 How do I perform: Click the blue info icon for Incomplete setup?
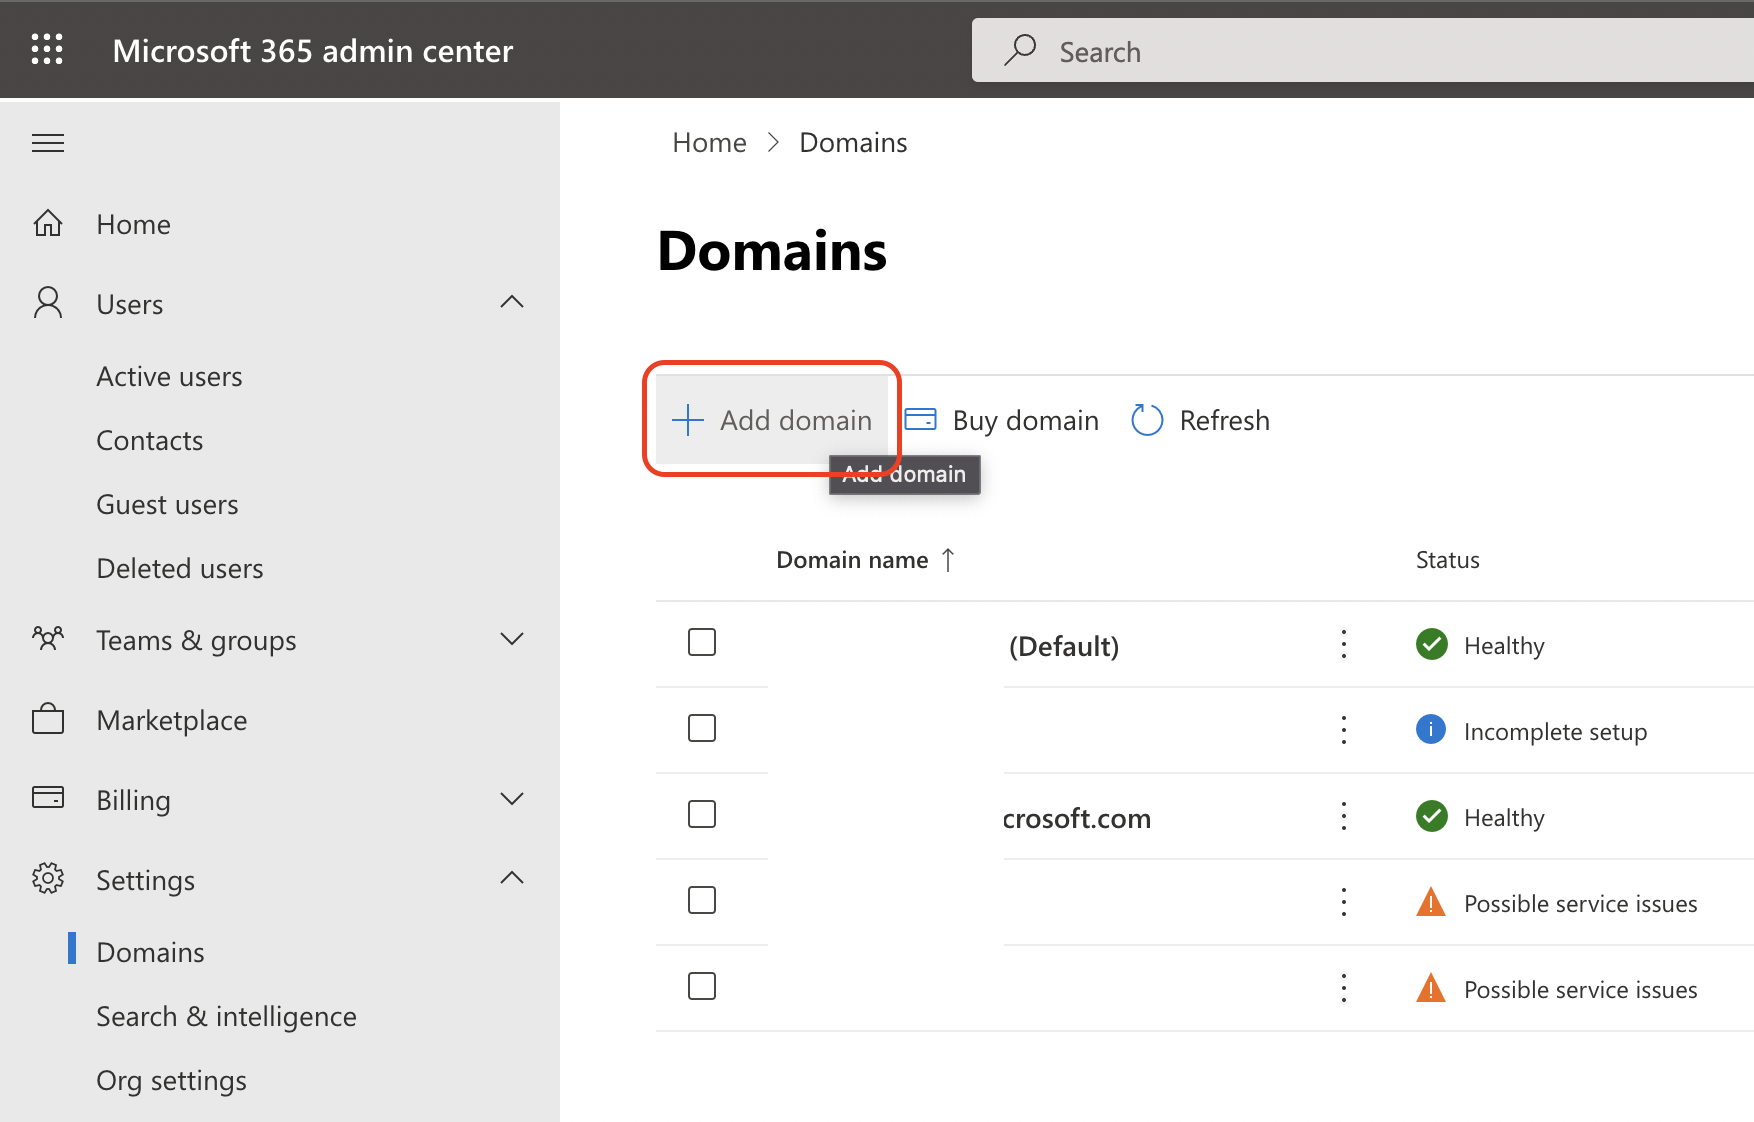(x=1431, y=729)
